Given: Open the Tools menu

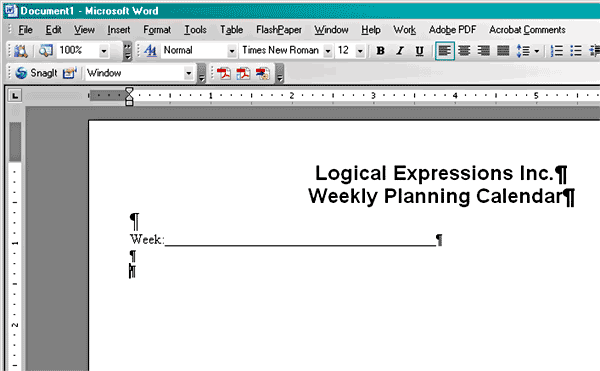Looking at the screenshot, I should [x=195, y=30].
